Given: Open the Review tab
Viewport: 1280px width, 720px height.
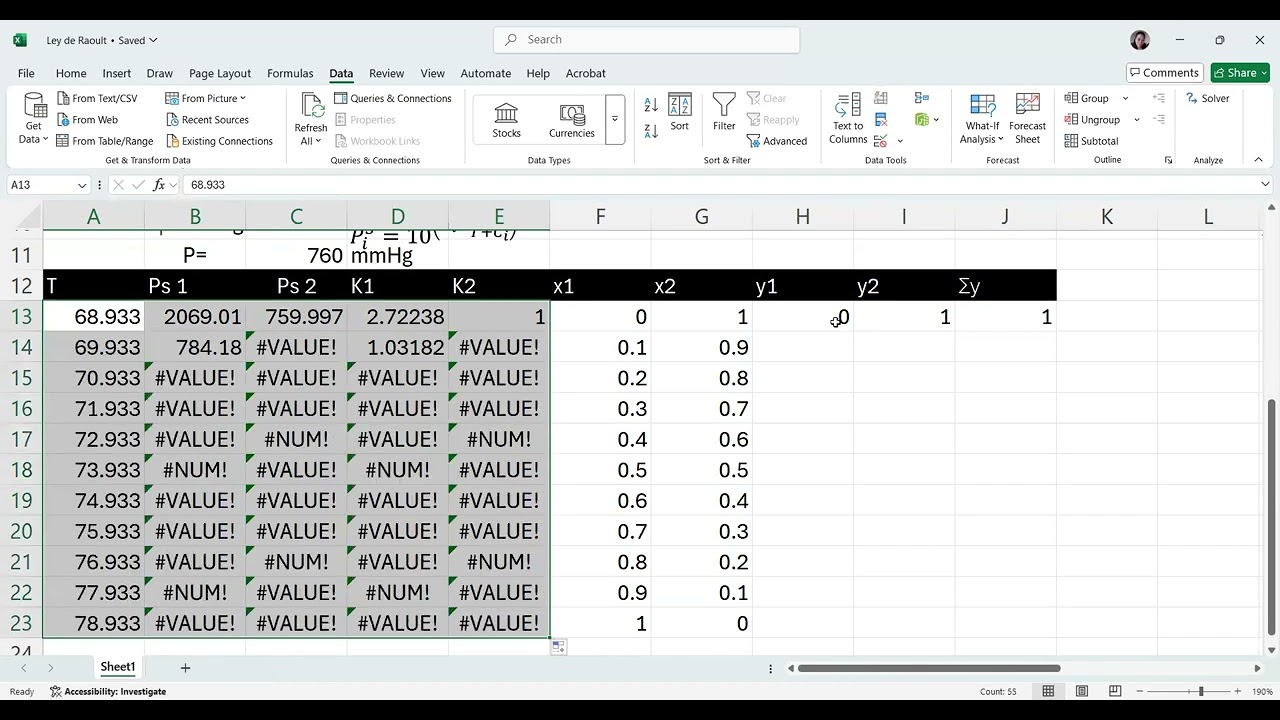Looking at the screenshot, I should [x=386, y=73].
